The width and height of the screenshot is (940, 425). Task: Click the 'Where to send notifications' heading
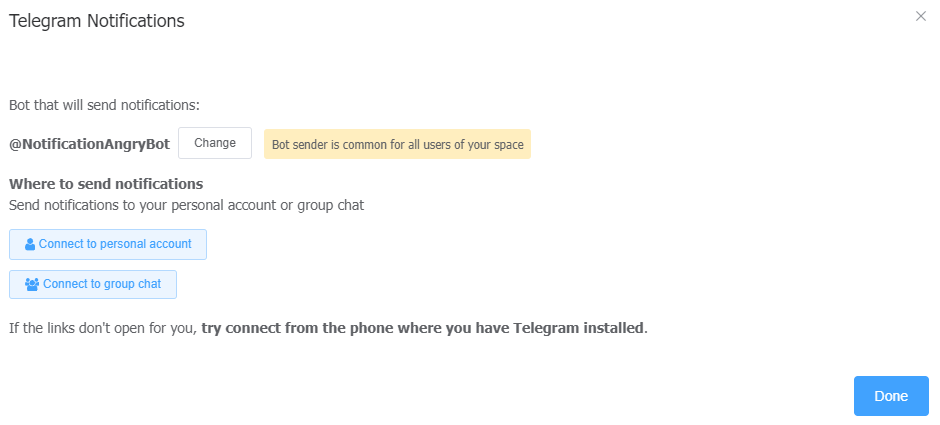point(106,184)
